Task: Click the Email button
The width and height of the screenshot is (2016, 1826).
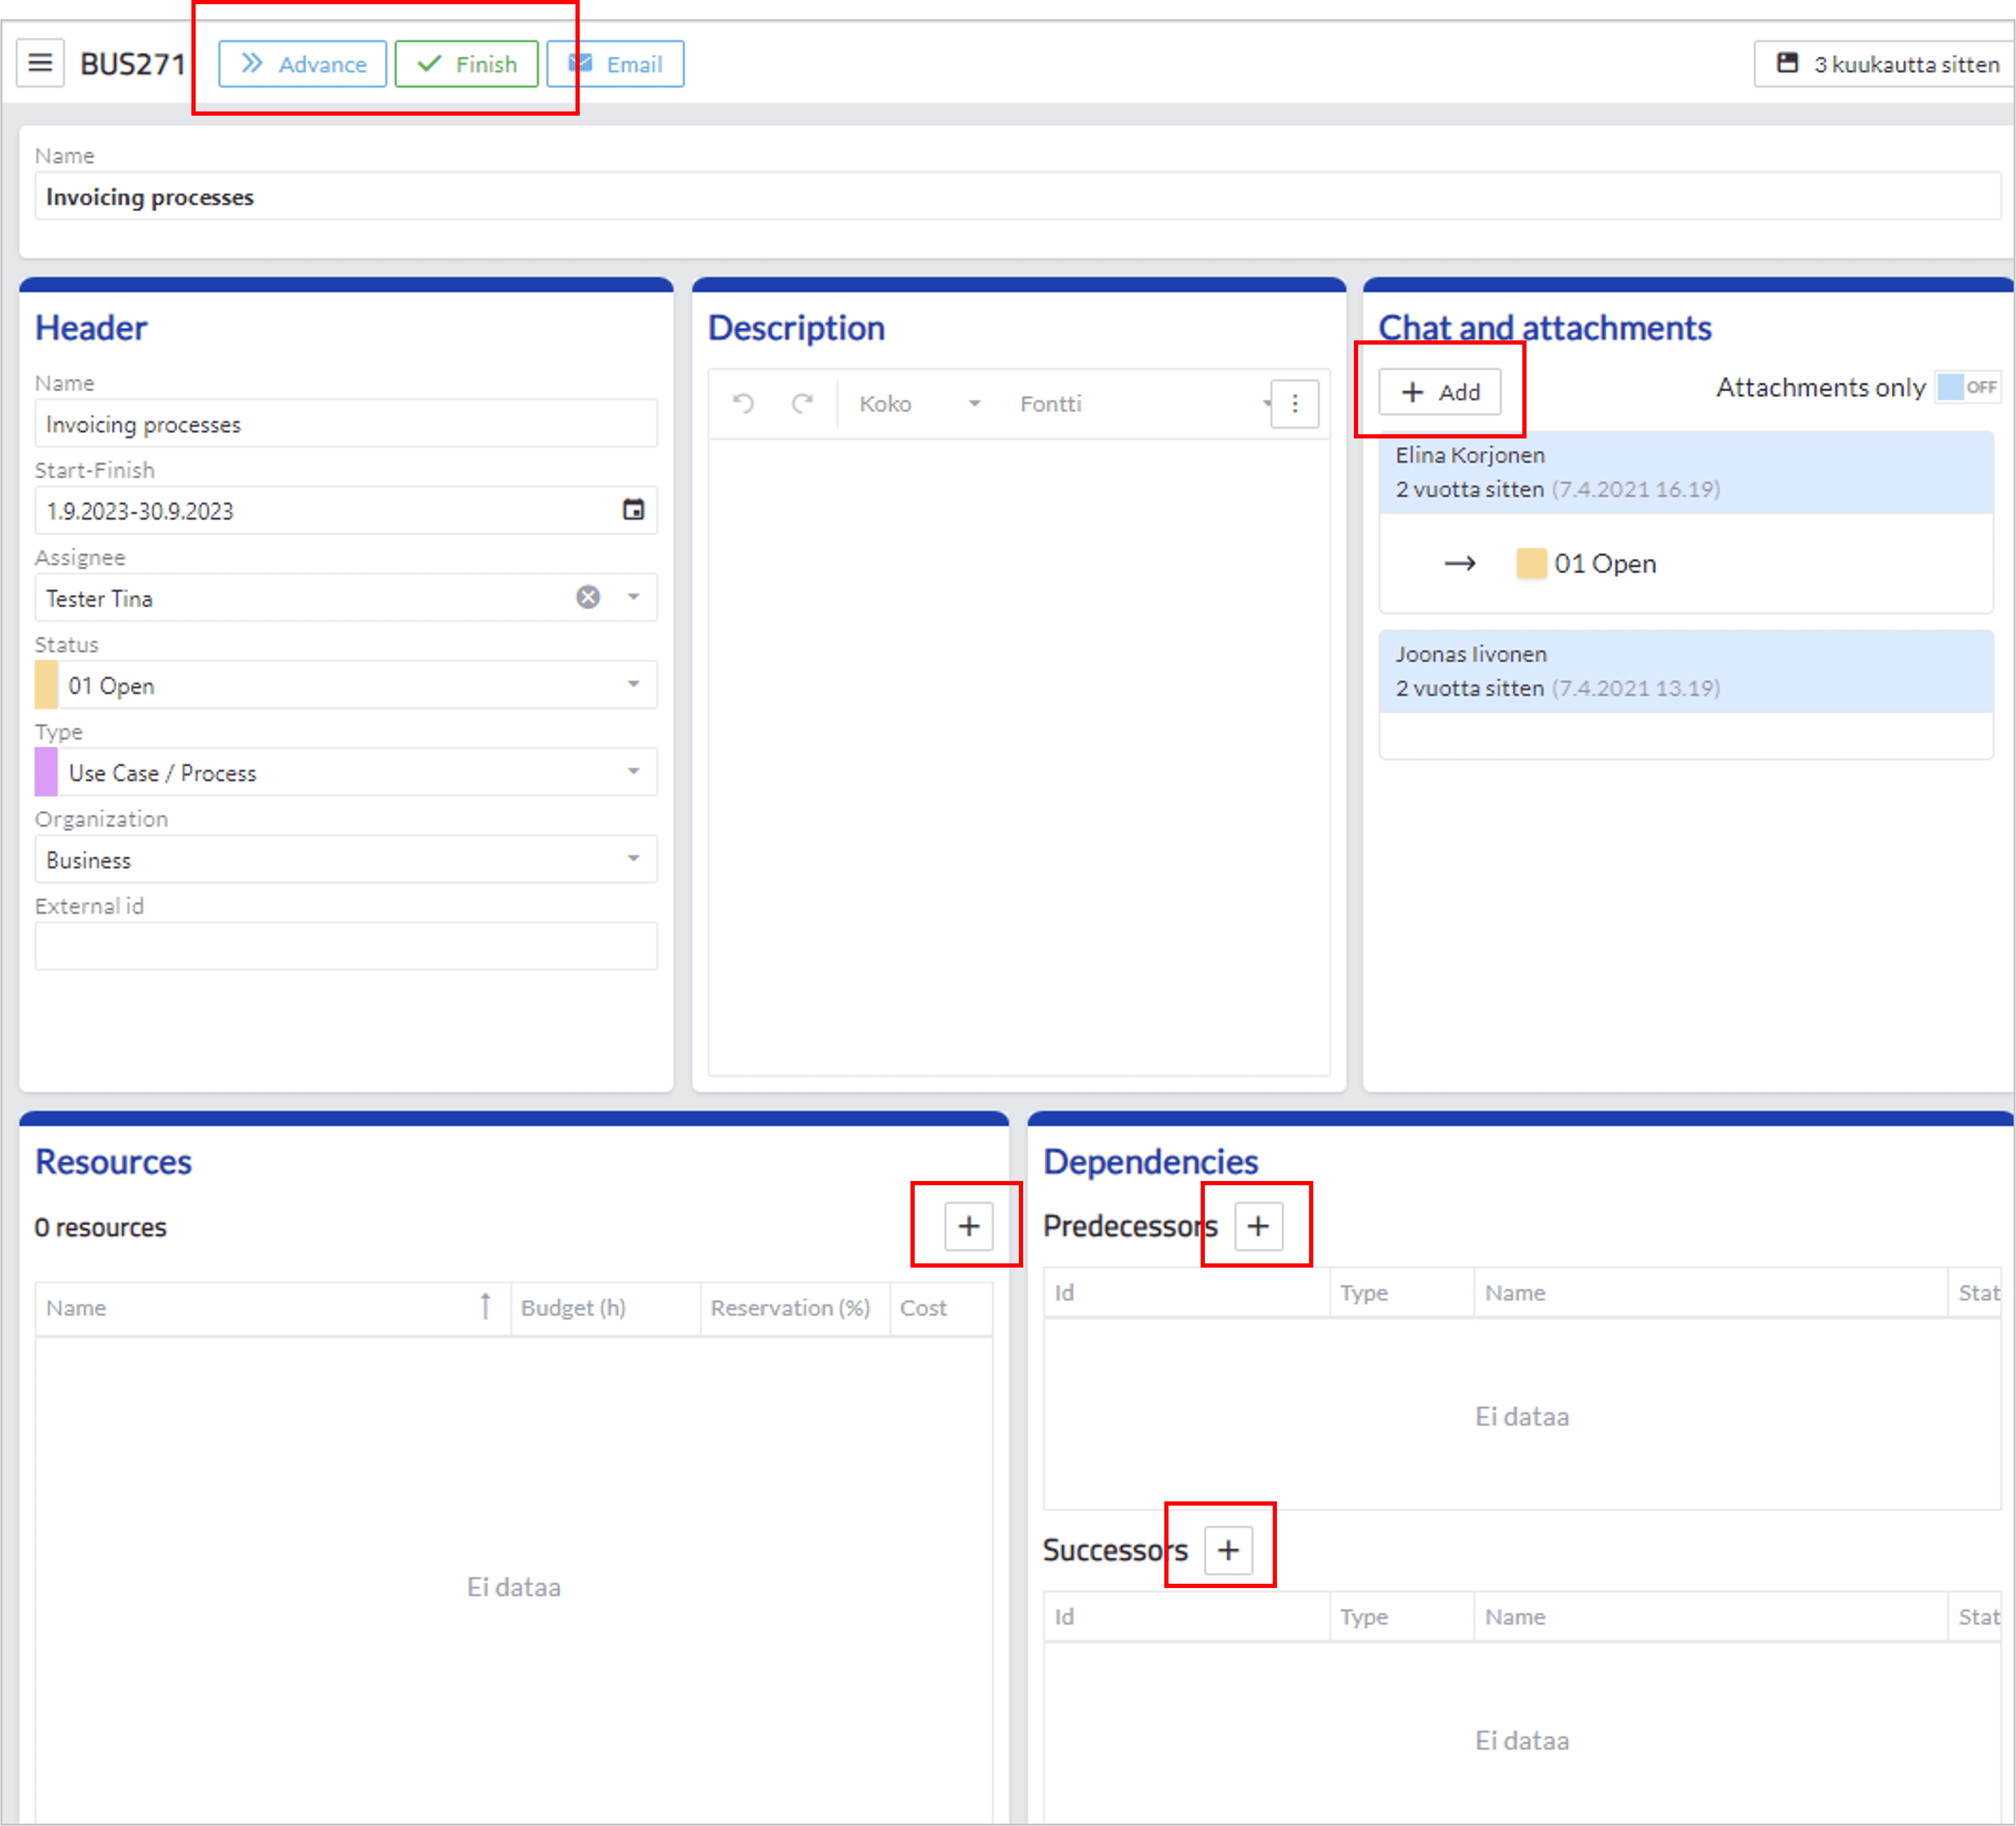Action: pos(615,64)
